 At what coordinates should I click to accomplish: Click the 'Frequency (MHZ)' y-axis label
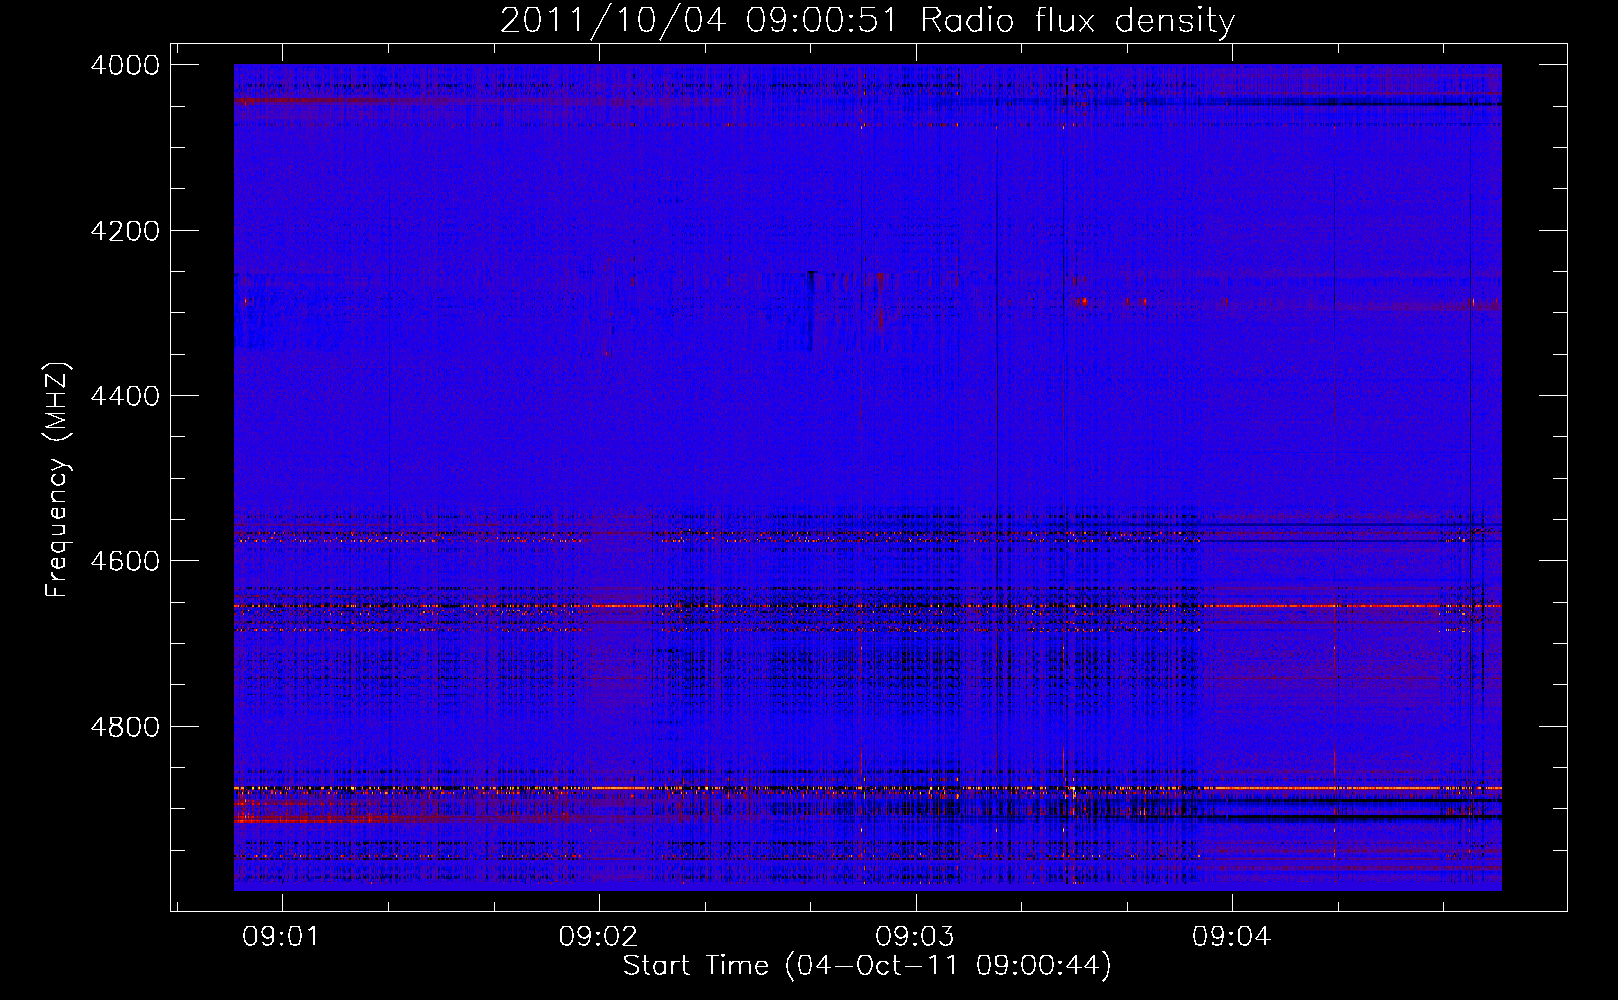click(x=58, y=480)
